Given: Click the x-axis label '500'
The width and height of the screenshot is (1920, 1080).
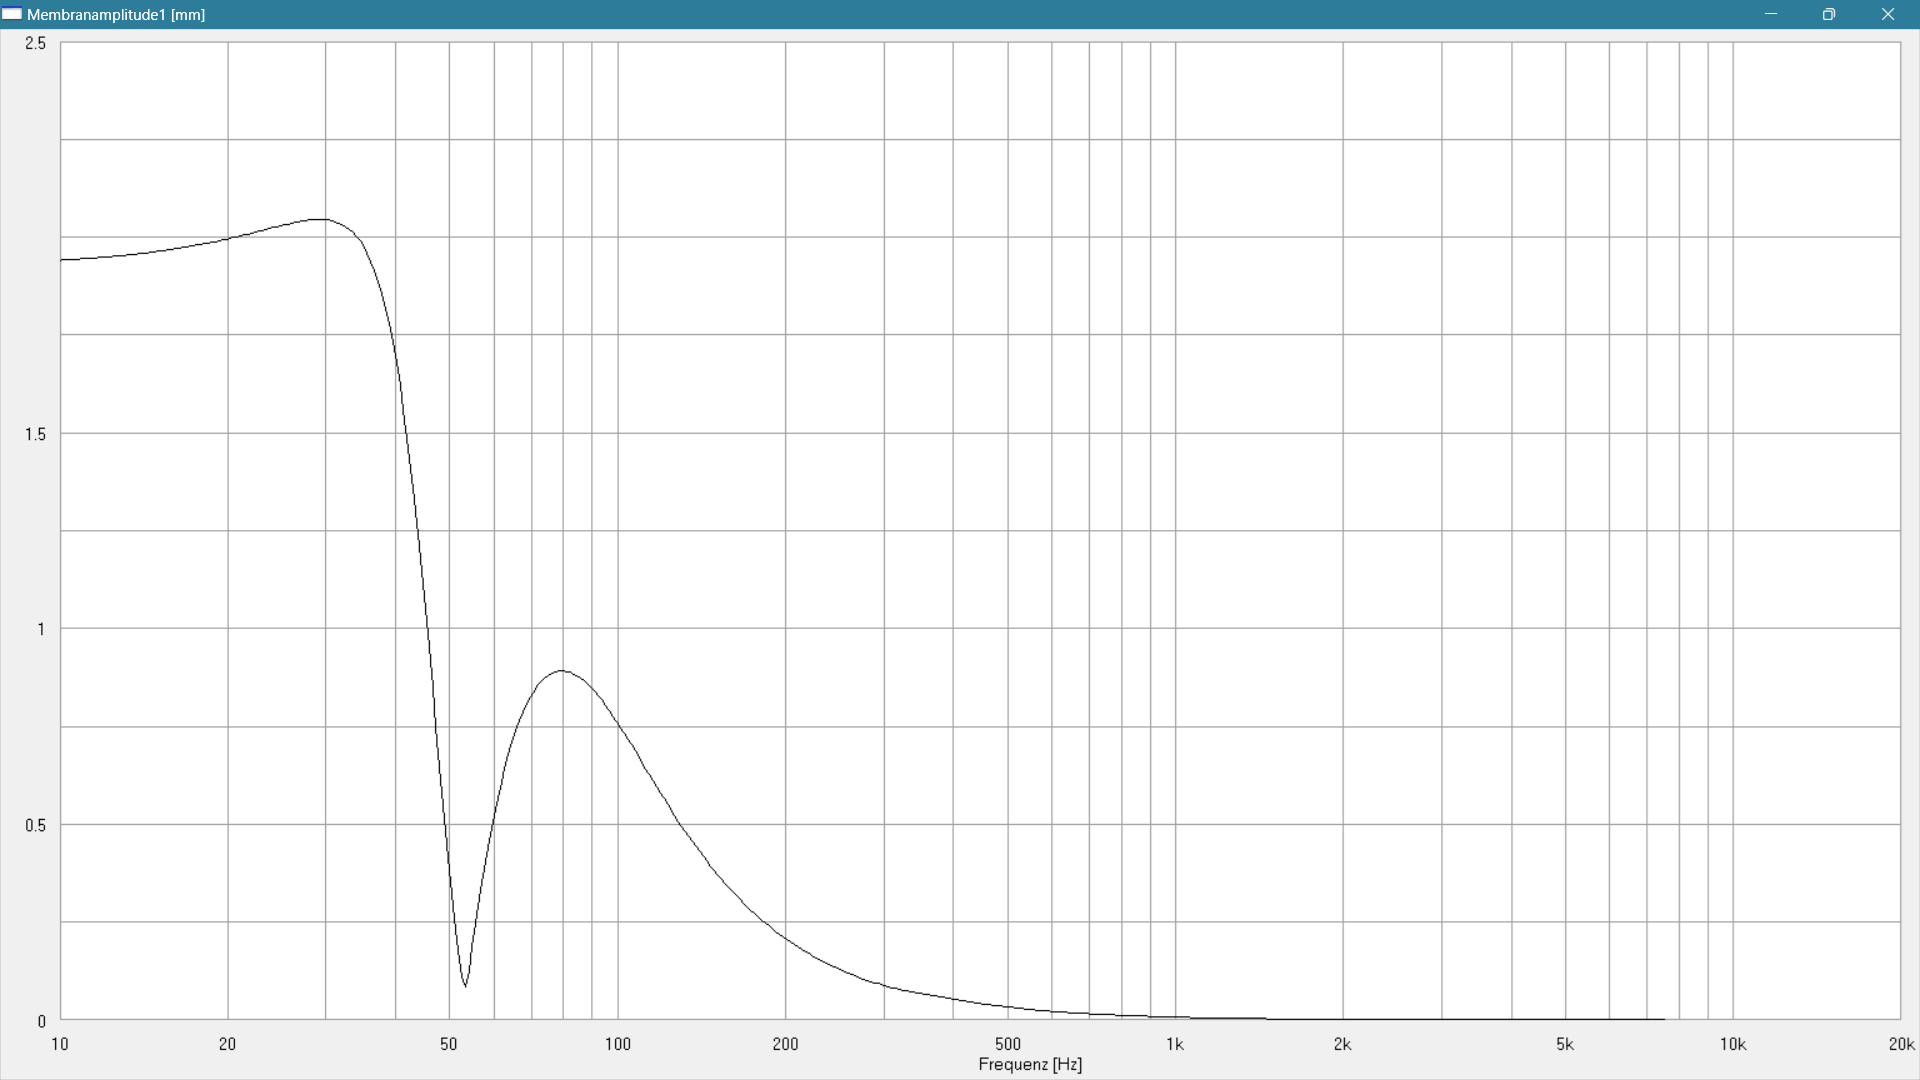Looking at the screenshot, I should click(1008, 1044).
